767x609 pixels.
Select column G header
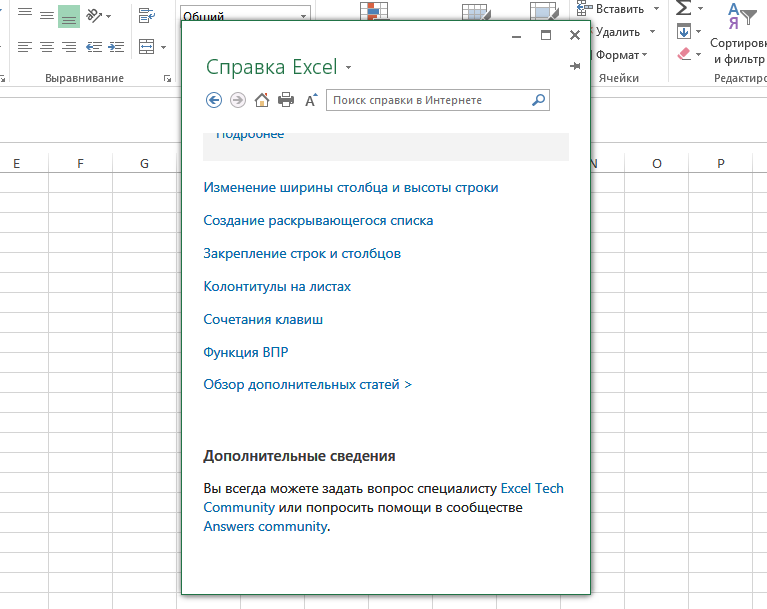coord(144,163)
